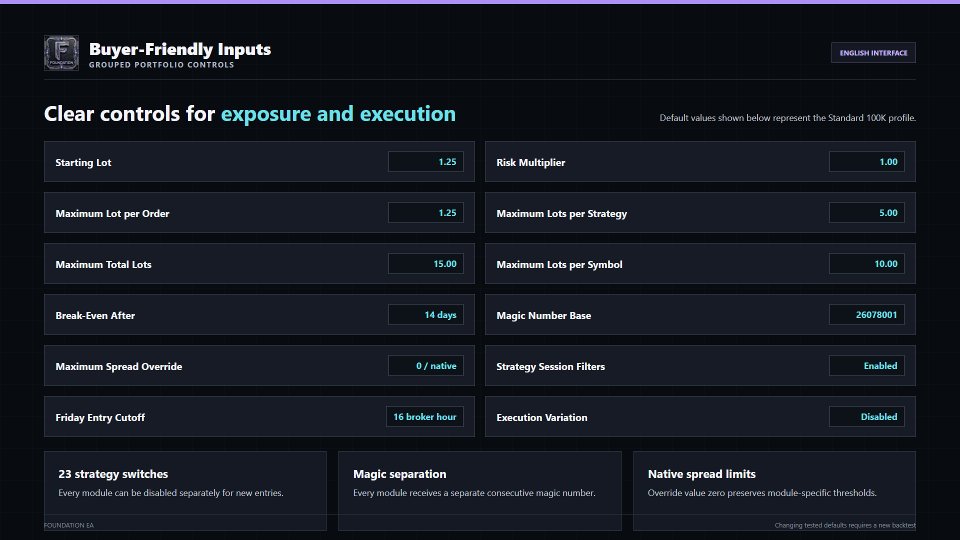
Task: Click the Foundation EA footer text
Action: tap(69, 525)
